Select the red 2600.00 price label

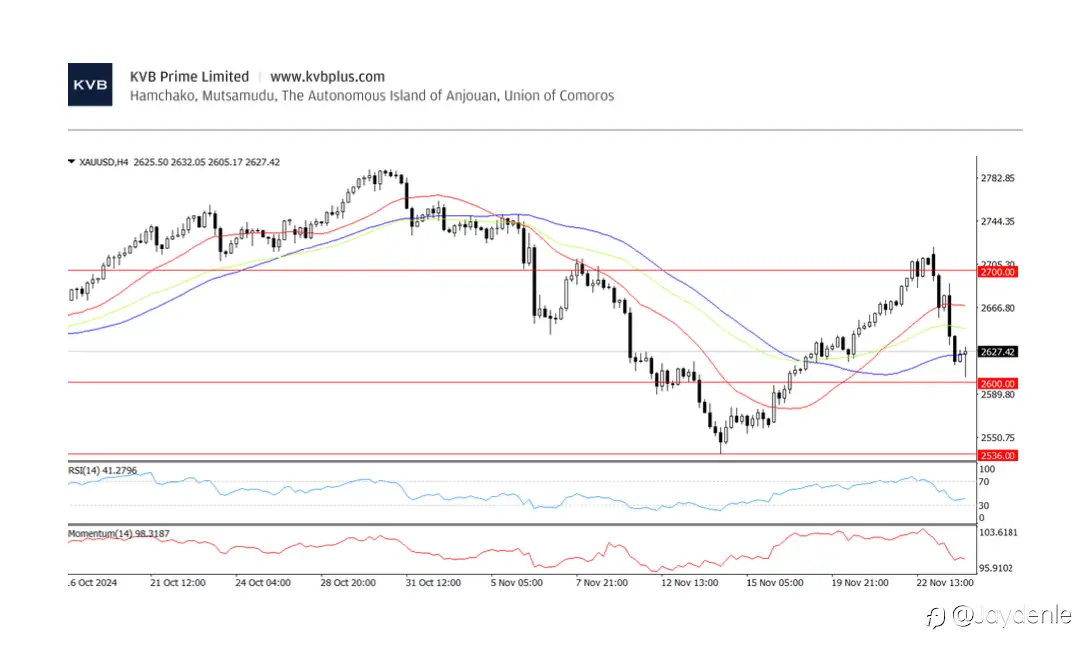(x=998, y=384)
